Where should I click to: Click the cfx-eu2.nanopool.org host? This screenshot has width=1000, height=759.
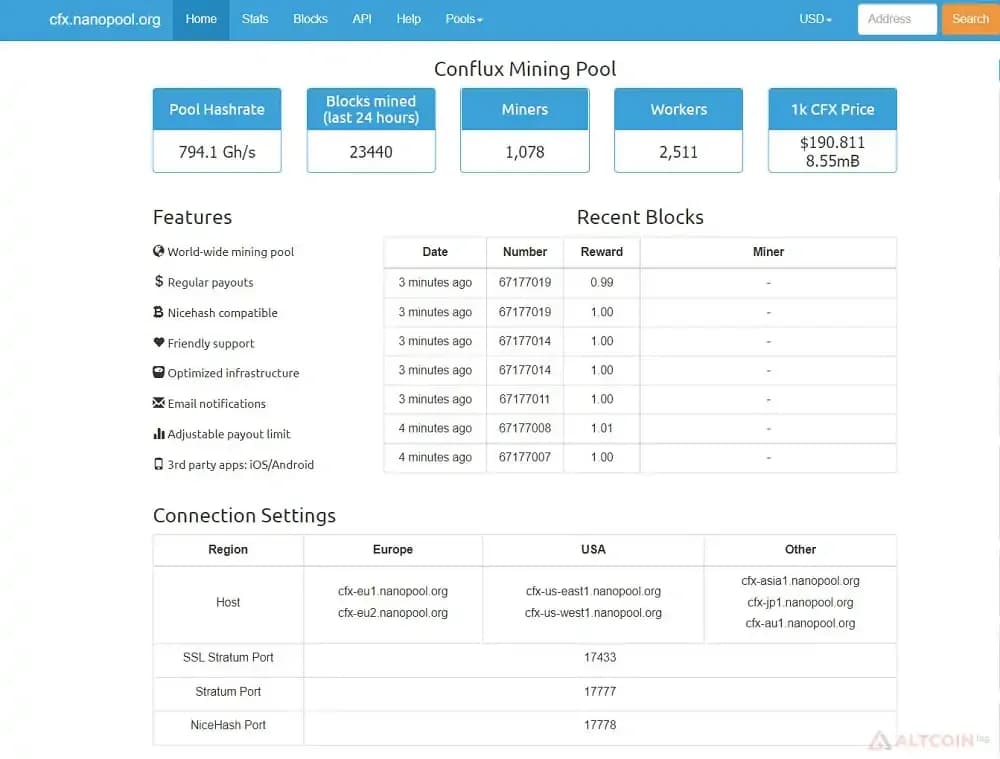393,613
